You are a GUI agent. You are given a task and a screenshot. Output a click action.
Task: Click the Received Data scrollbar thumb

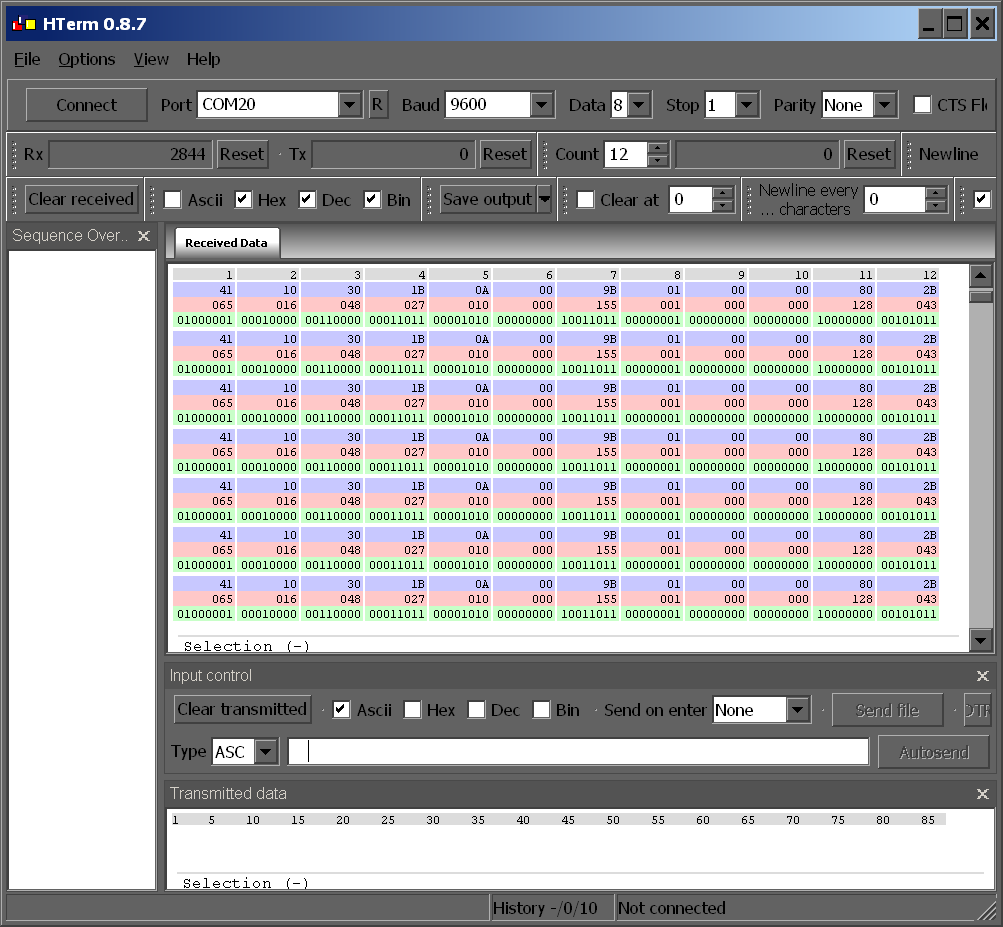[x=981, y=296]
